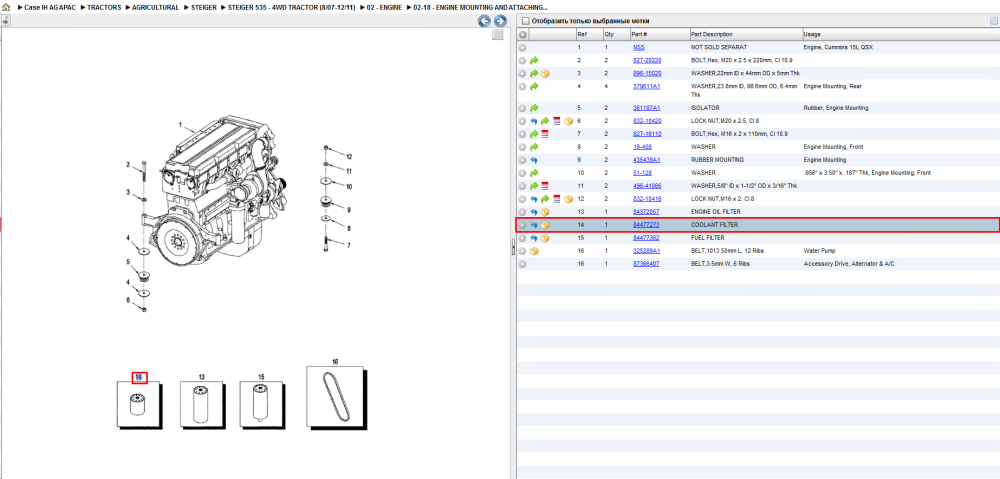Screen dimensions: 1000x479
Task: Toggle the left panel pin icon
Action: click(x=5, y=20)
